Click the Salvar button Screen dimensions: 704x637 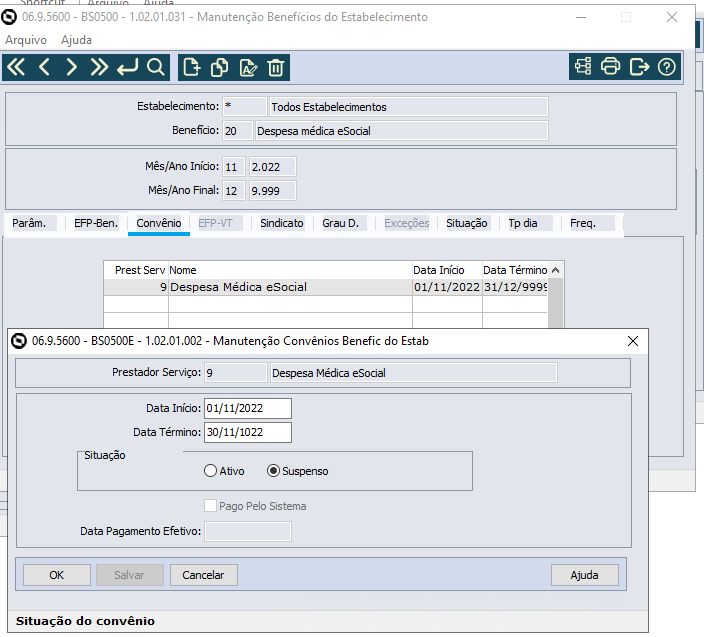coord(129,575)
